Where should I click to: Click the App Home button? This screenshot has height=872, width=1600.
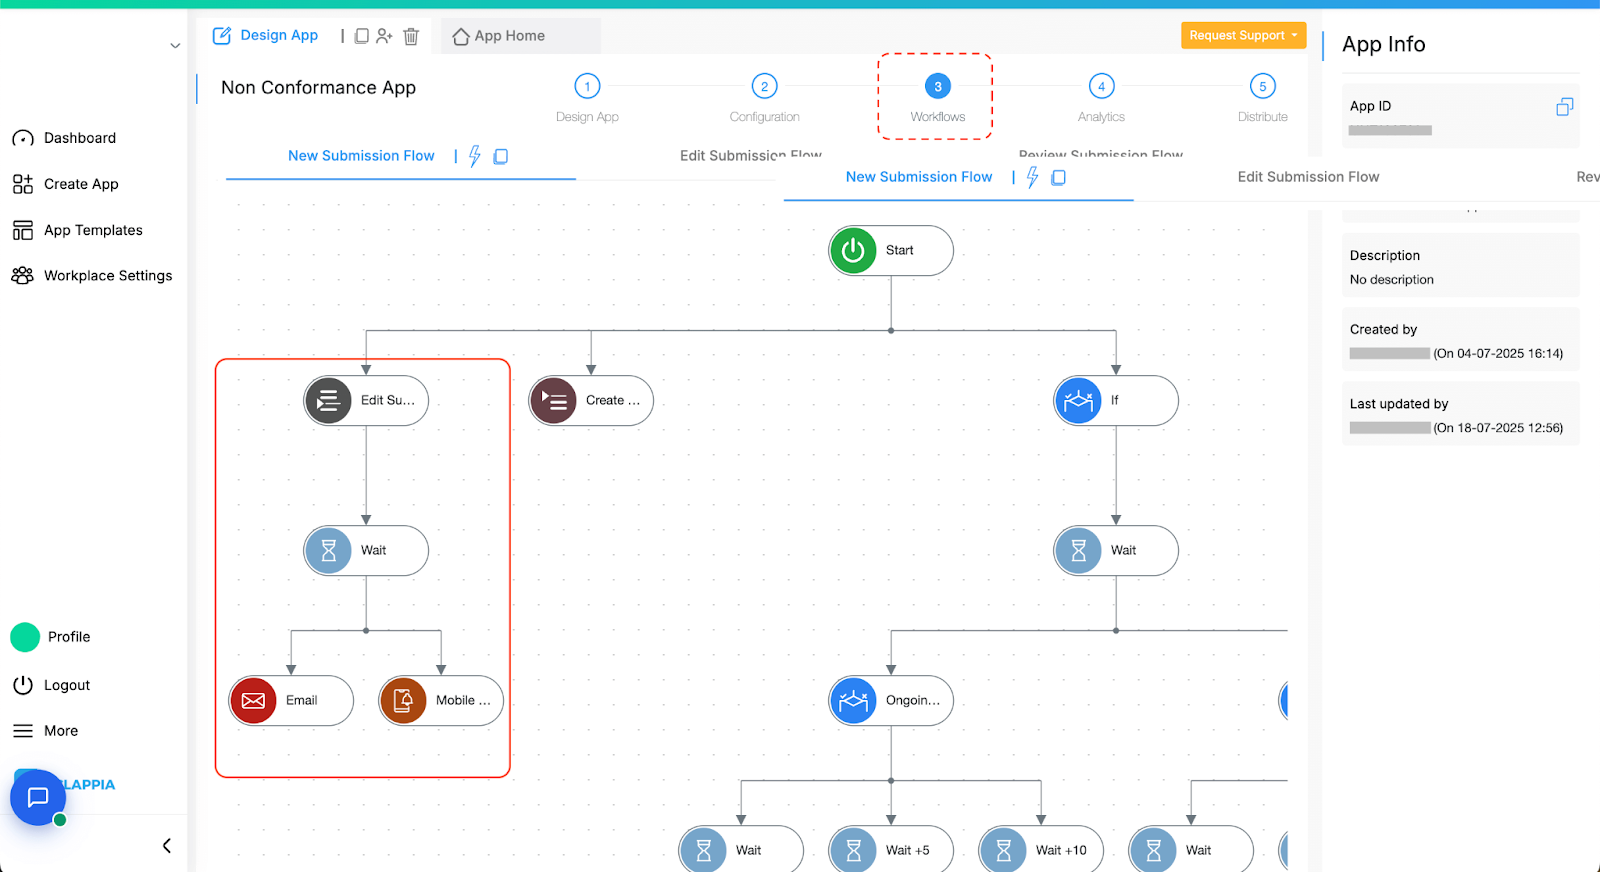520,36
